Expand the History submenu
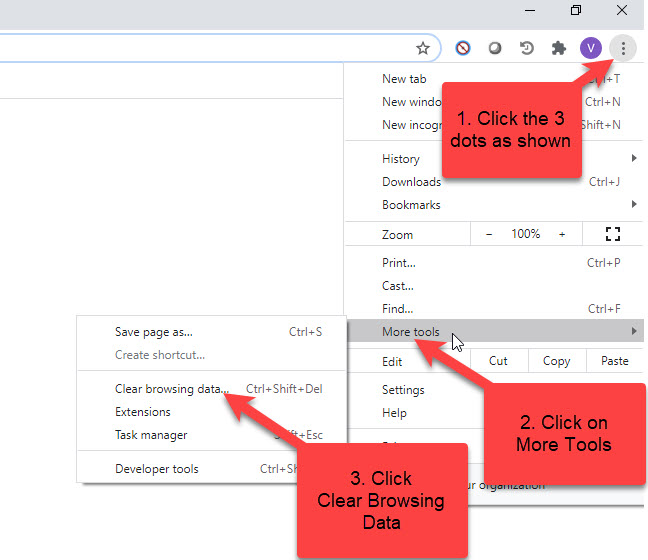Screen dimensions: 648x560 point(401,158)
